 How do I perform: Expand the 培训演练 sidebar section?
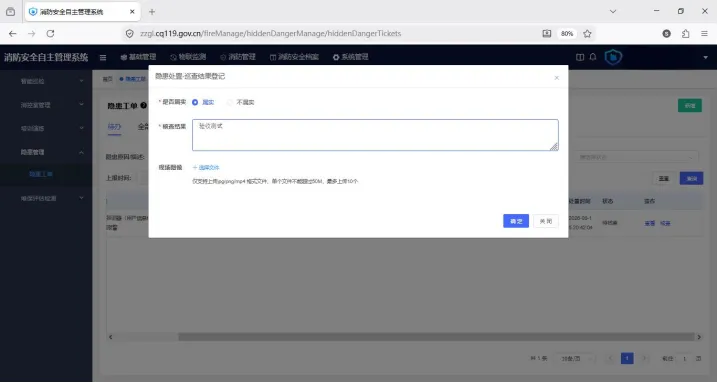[46, 128]
